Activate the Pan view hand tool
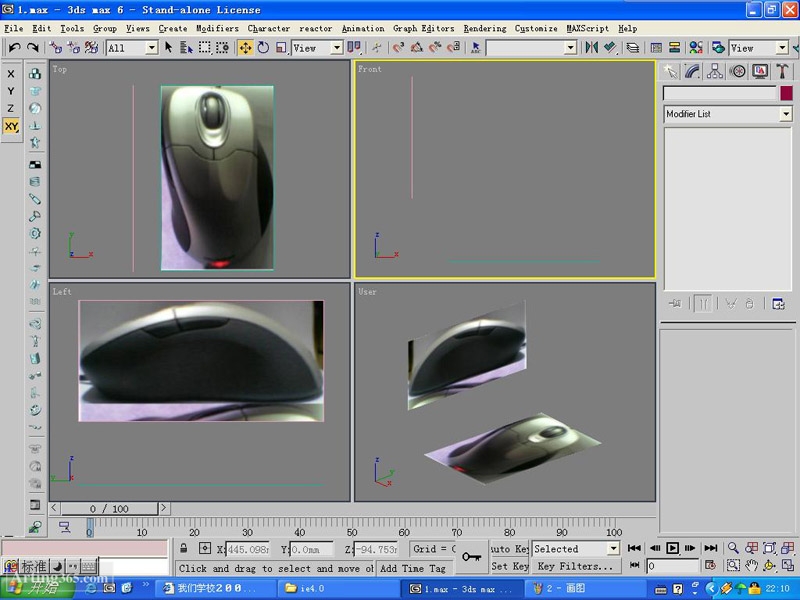 [752, 567]
